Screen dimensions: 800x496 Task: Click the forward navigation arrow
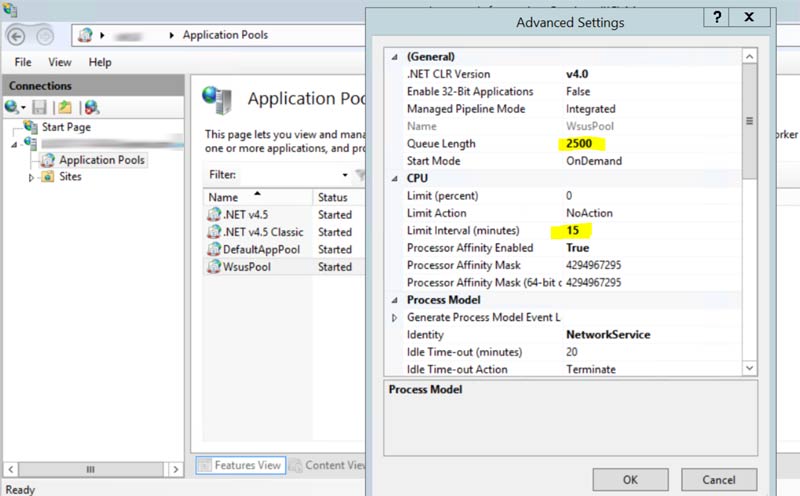44,36
